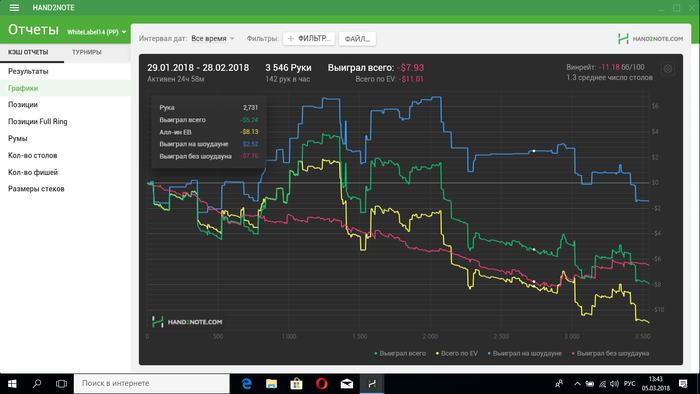
Task: Open People icon in taskbar
Action: 558,384
